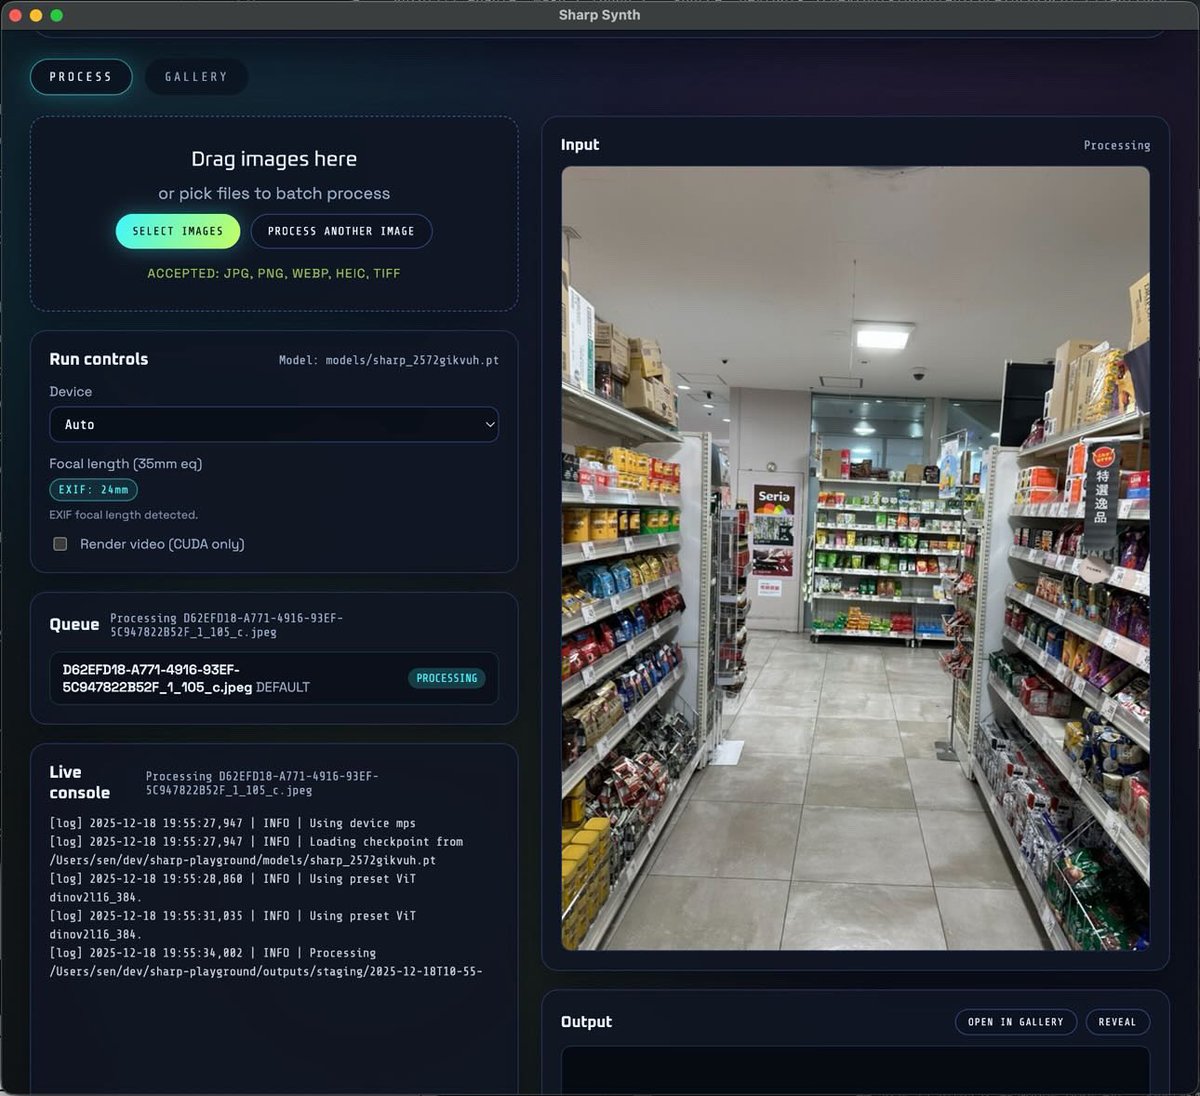Select the queued D62EFD18 jpeg file row
Screen dimensions: 1200x1096
pos(274,678)
